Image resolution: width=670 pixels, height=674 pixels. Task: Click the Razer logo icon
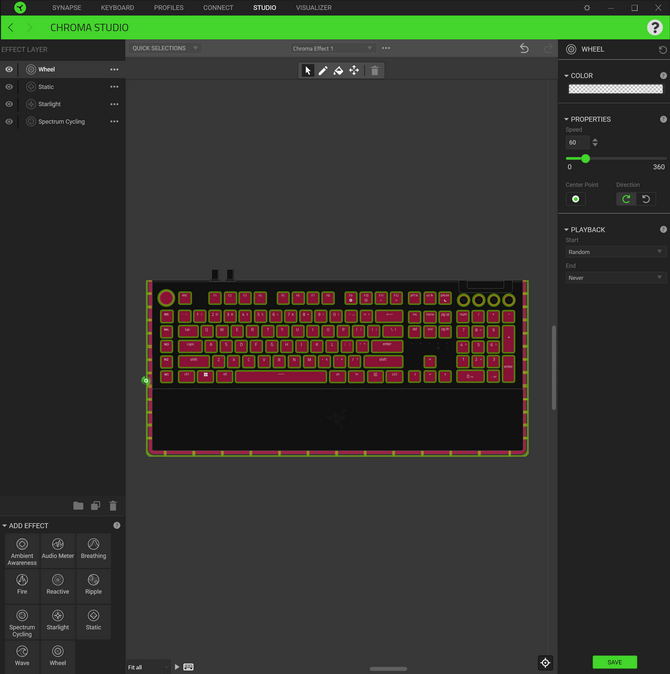20,7
